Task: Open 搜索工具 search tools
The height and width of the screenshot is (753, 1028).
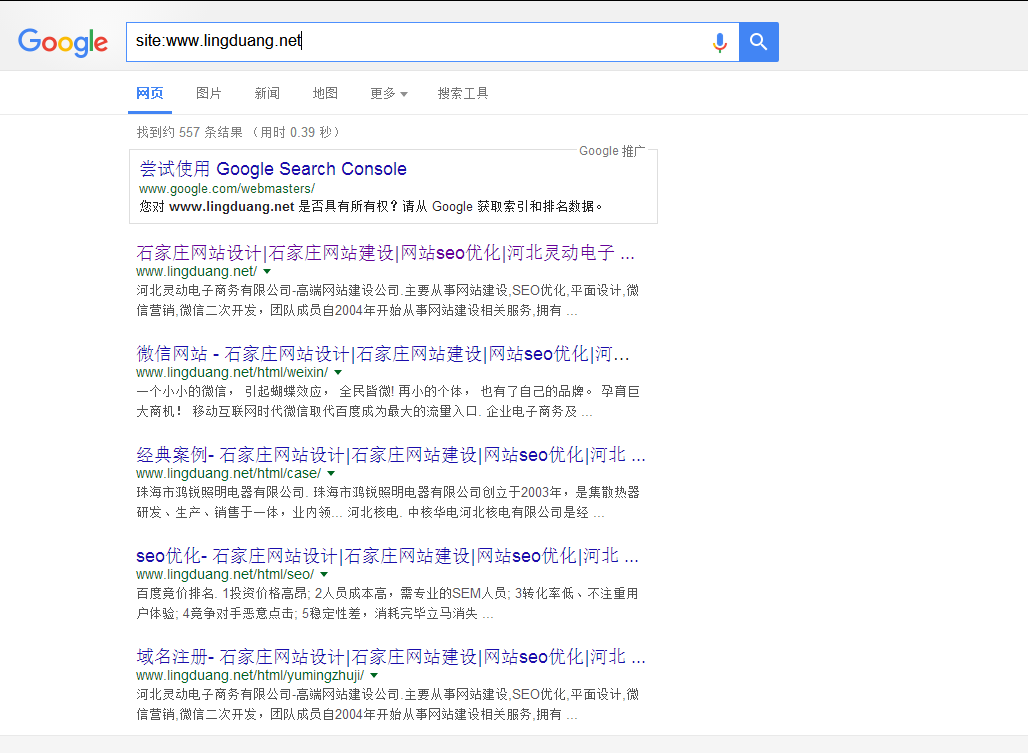Action: point(463,93)
